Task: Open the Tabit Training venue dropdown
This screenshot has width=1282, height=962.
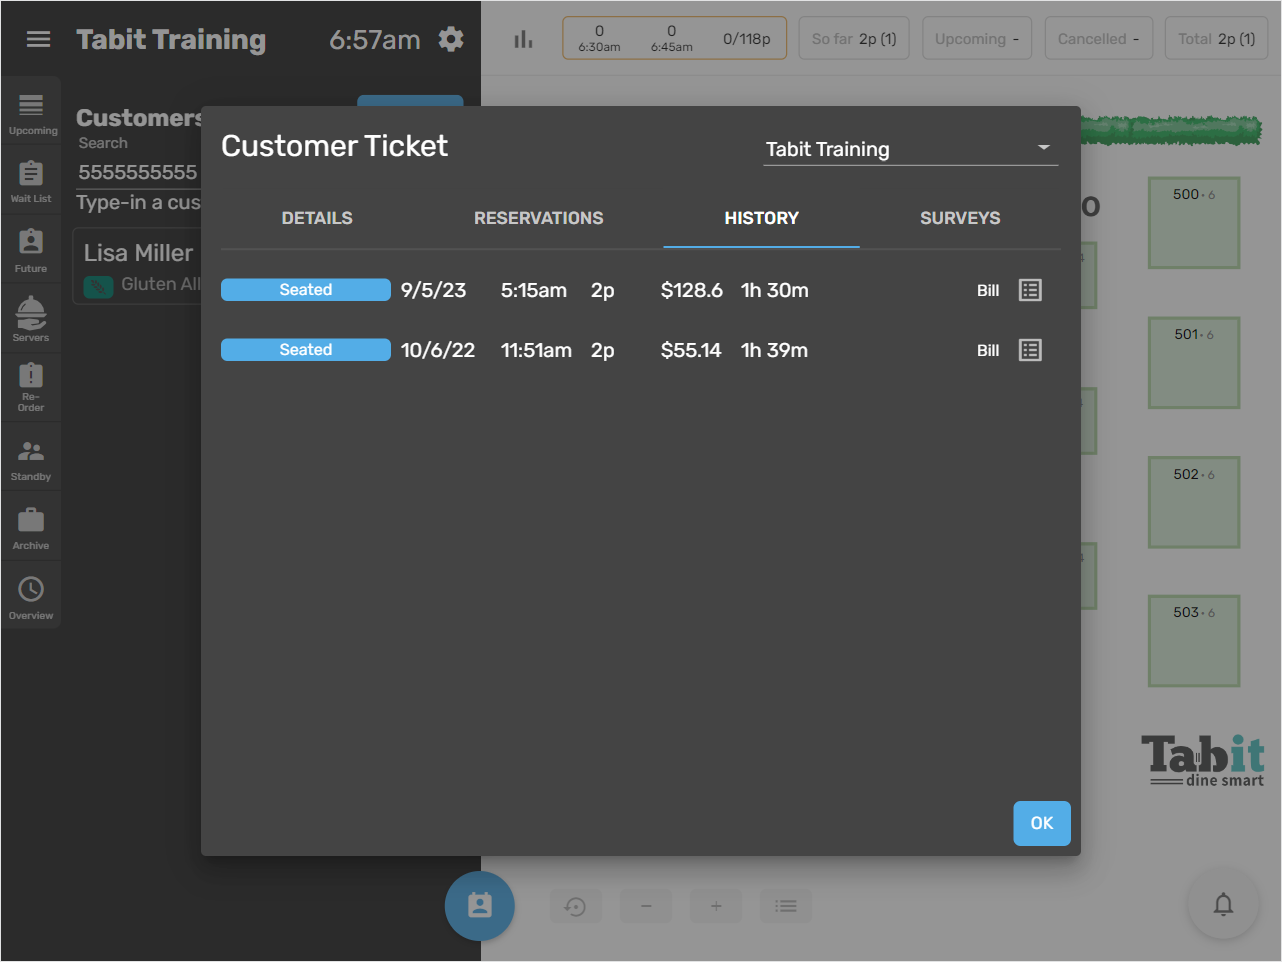Action: (910, 149)
